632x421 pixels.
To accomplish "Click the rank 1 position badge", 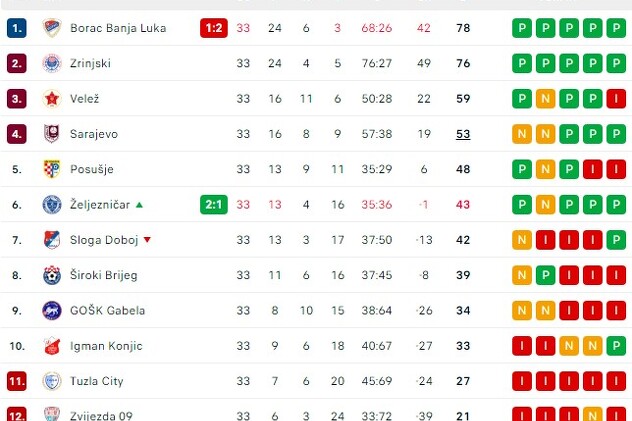I will (x=16, y=28).
